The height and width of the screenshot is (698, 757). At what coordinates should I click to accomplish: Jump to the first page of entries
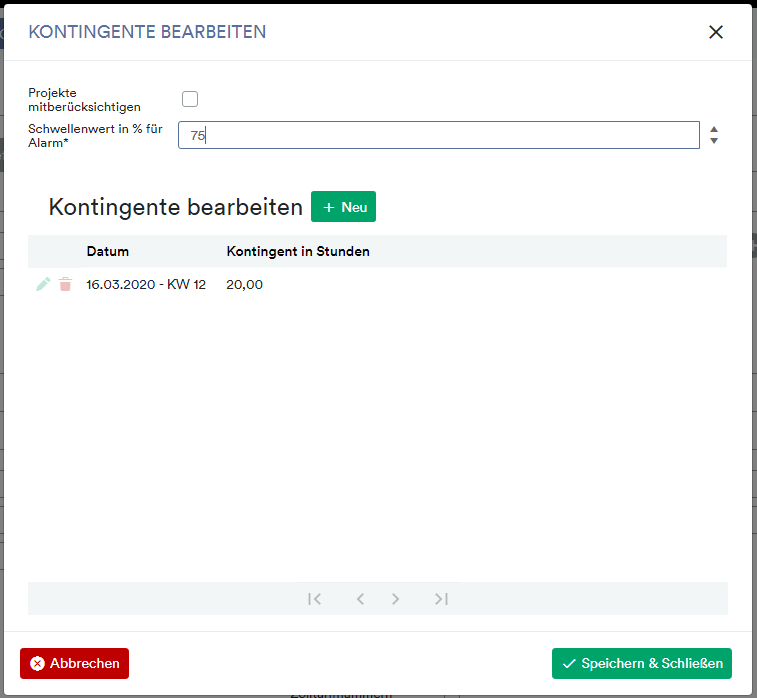314,599
